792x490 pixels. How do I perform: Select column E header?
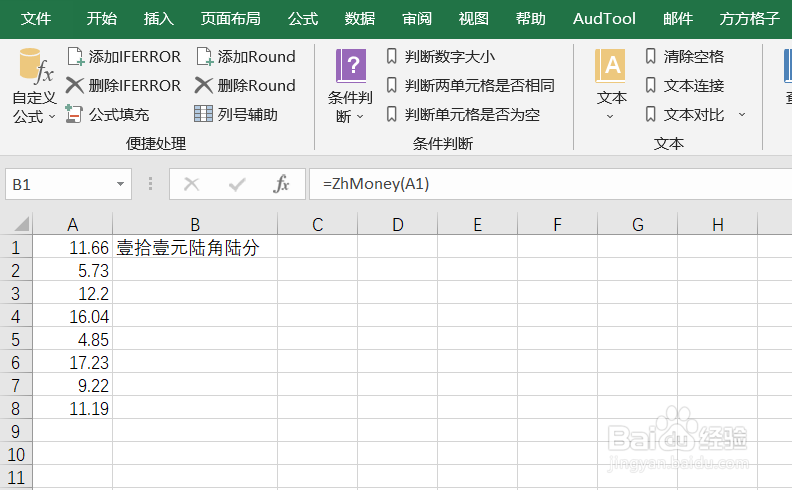[x=477, y=224]
